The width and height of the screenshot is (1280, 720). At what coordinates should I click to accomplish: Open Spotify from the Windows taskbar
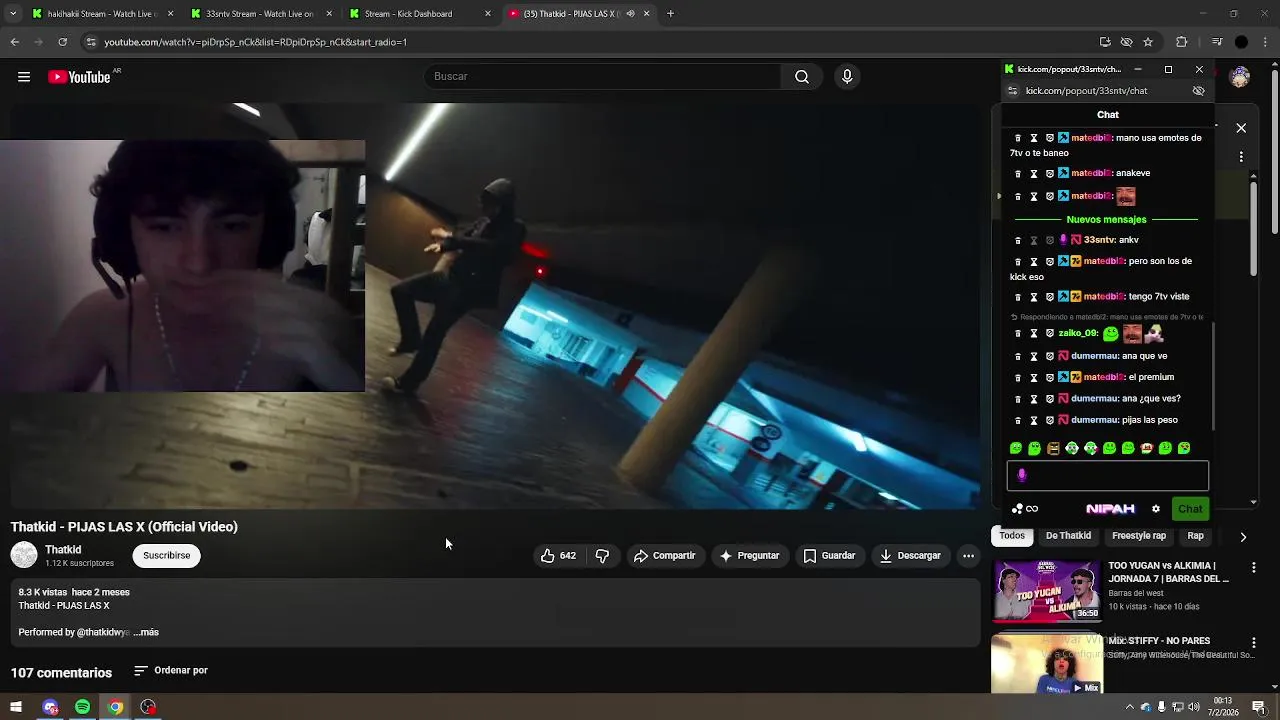82,707
